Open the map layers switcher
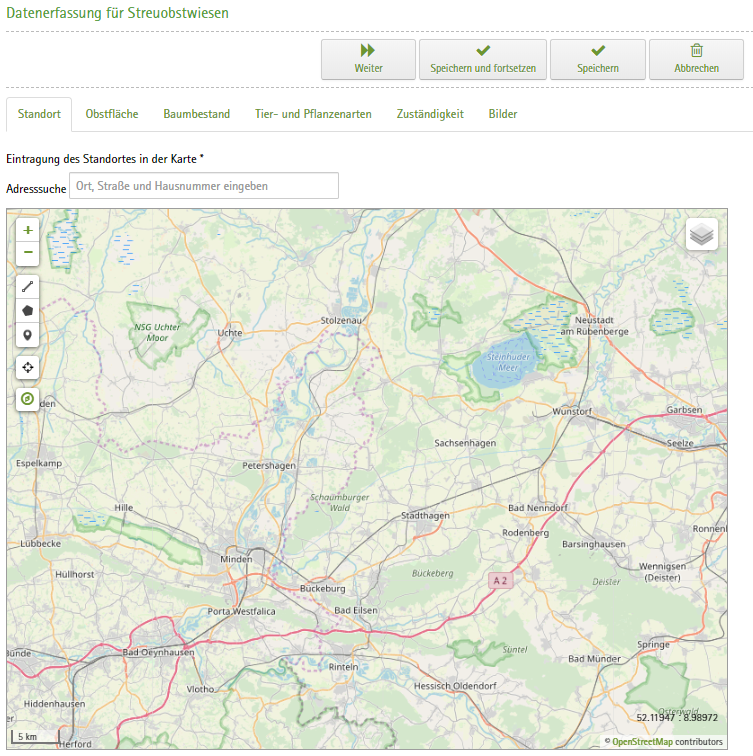 pyautogui.click(x=702, y=235)
